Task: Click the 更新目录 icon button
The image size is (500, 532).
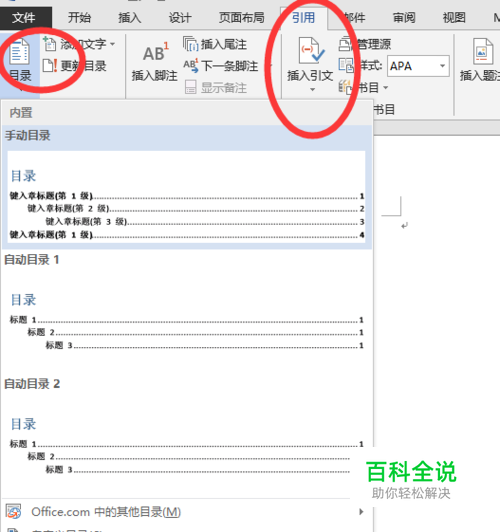Action: (50, 66)
